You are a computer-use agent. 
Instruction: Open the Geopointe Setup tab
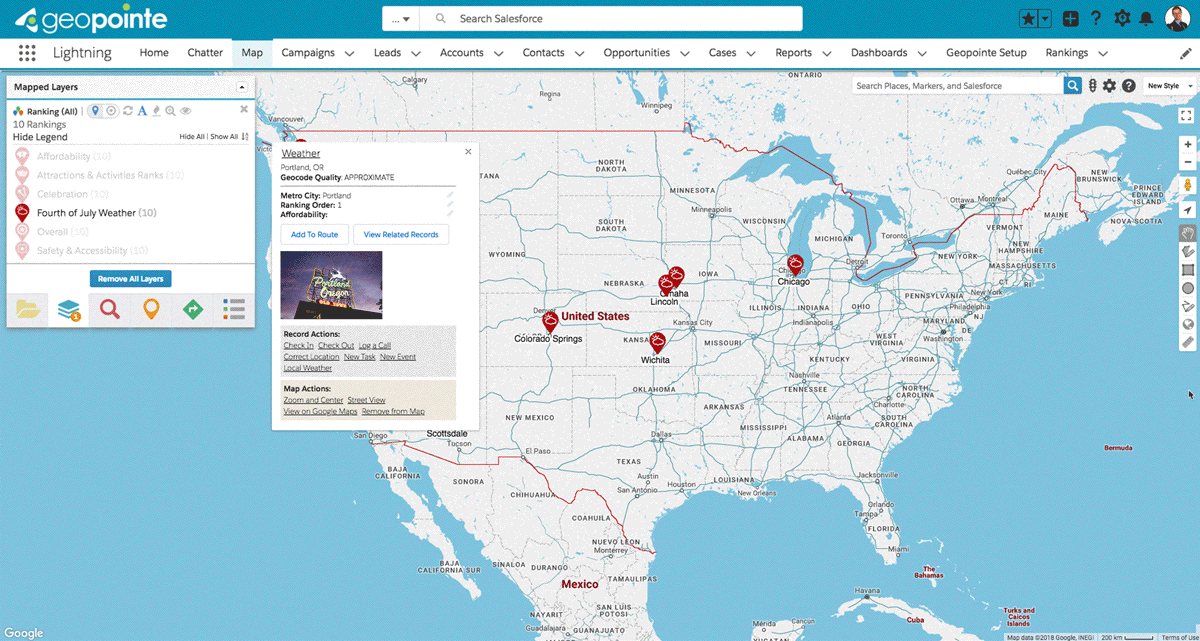click(x=986, y=53)
